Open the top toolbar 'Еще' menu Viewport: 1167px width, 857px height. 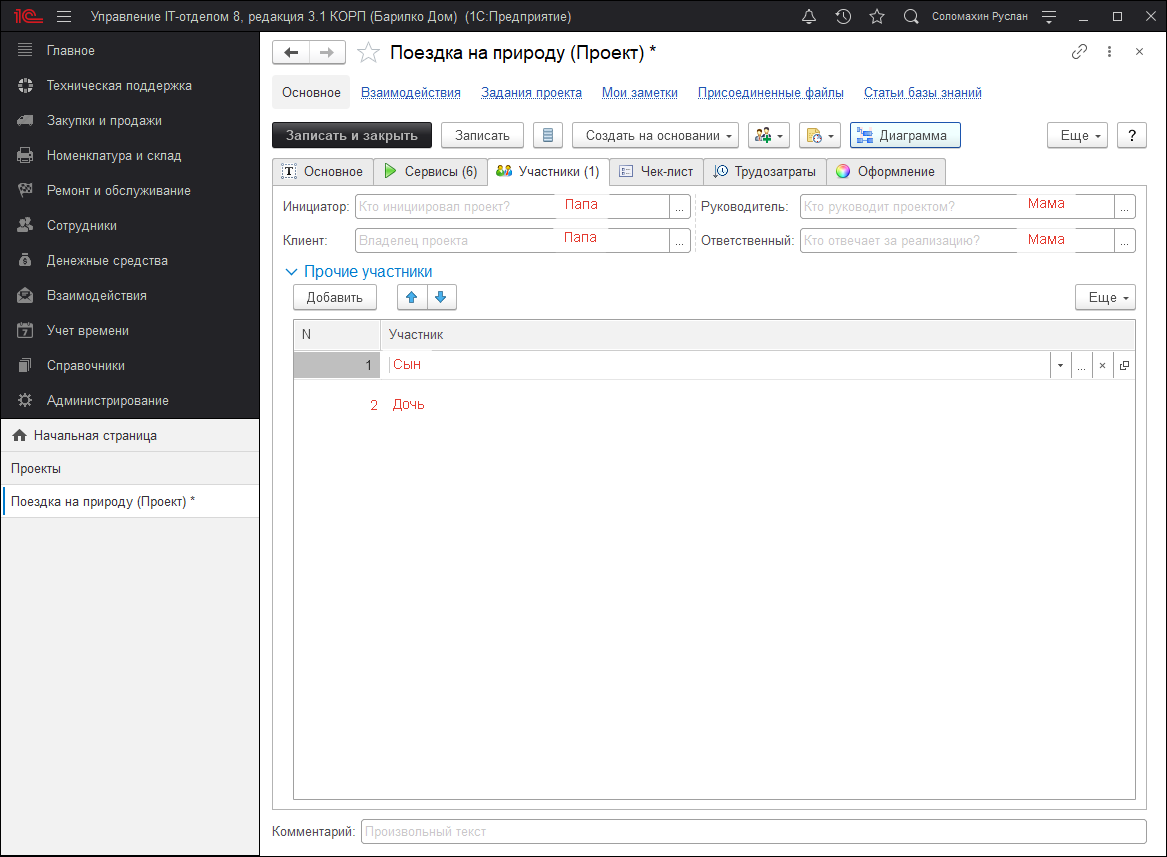pos(1077,135)
